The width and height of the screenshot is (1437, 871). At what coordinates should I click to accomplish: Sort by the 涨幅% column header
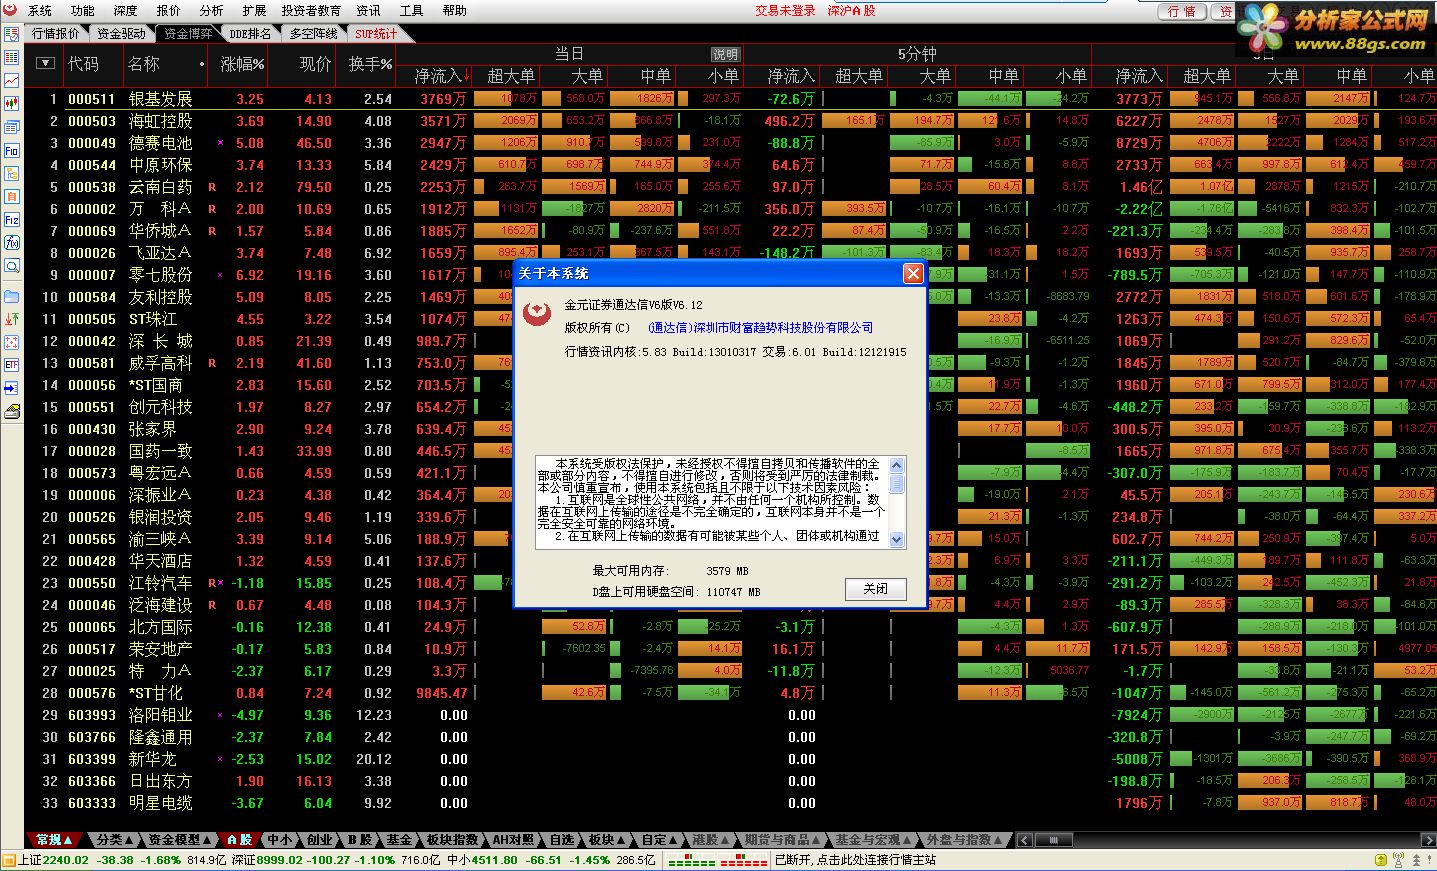pos(243,64)
